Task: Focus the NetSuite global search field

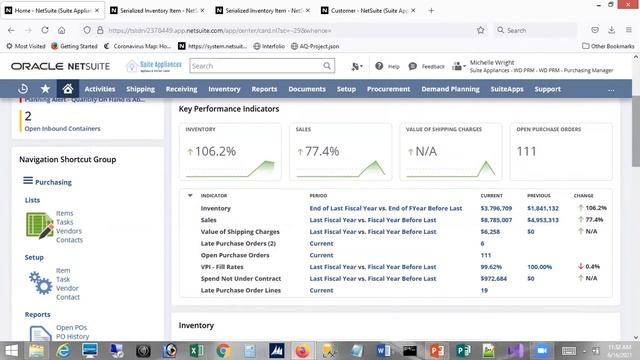Action: pos(257,66)
